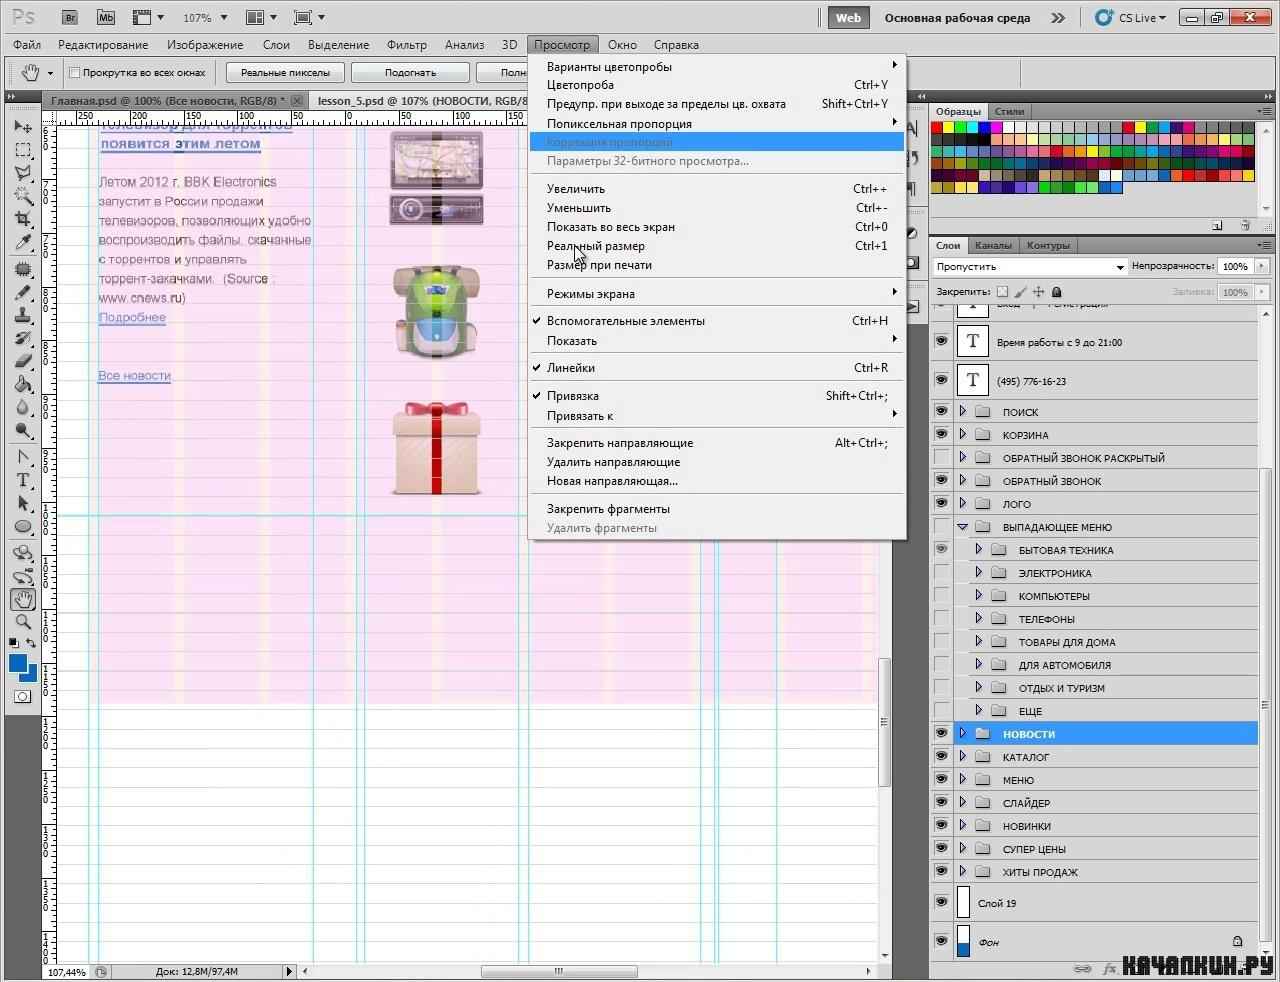The height and width of the screenshot is (982, 1280).
Task: Toggle visibility of ОБРАТНЫЙ ЗВОНОК РАСКРЫТЫЙ group
Action: click(941, 457)
